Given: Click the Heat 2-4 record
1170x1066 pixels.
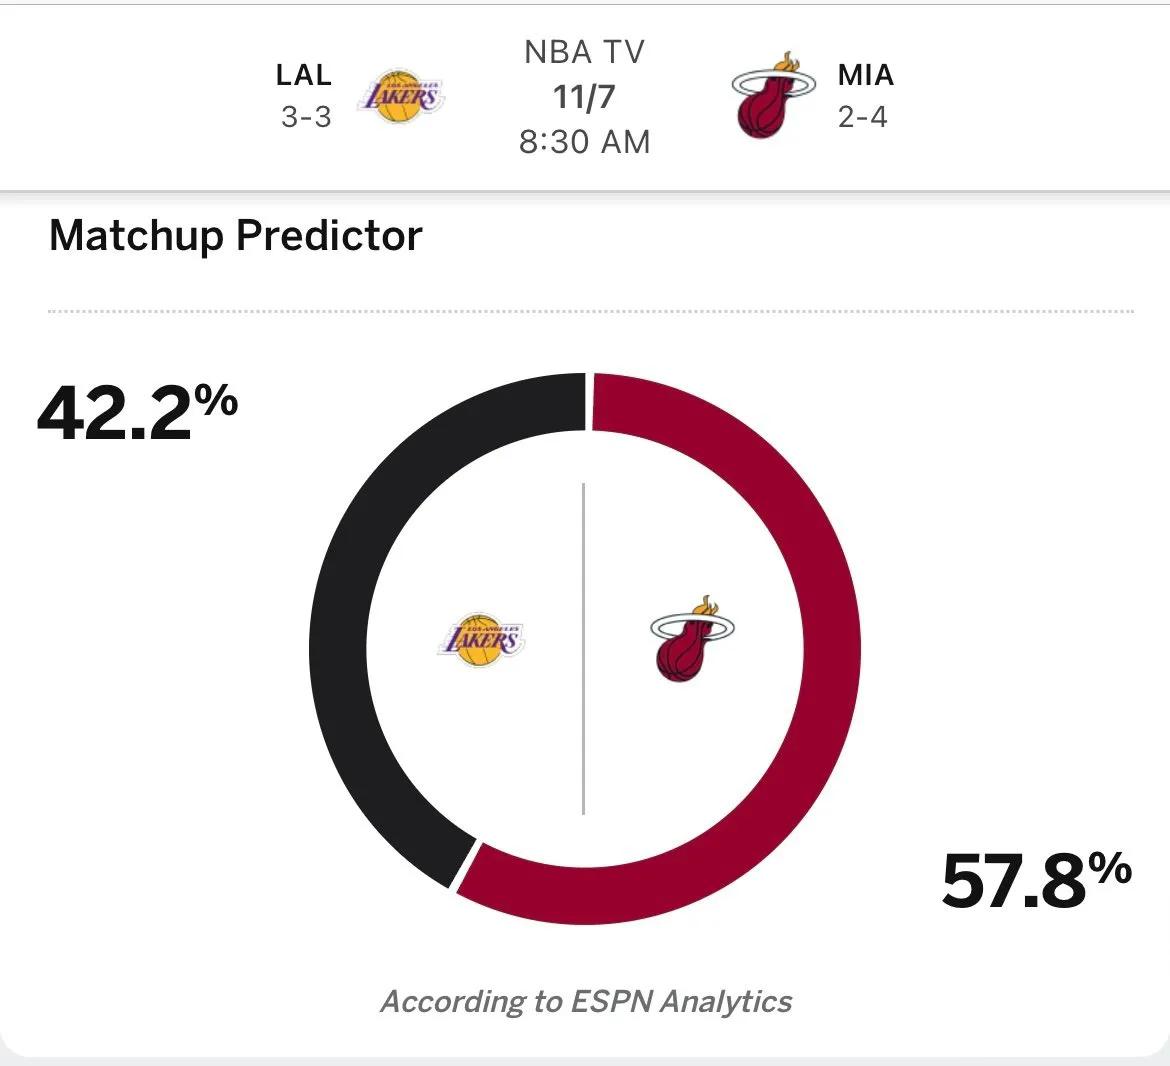Looking at the screenshot, I should pyautogui.click(x=862, y=117).
